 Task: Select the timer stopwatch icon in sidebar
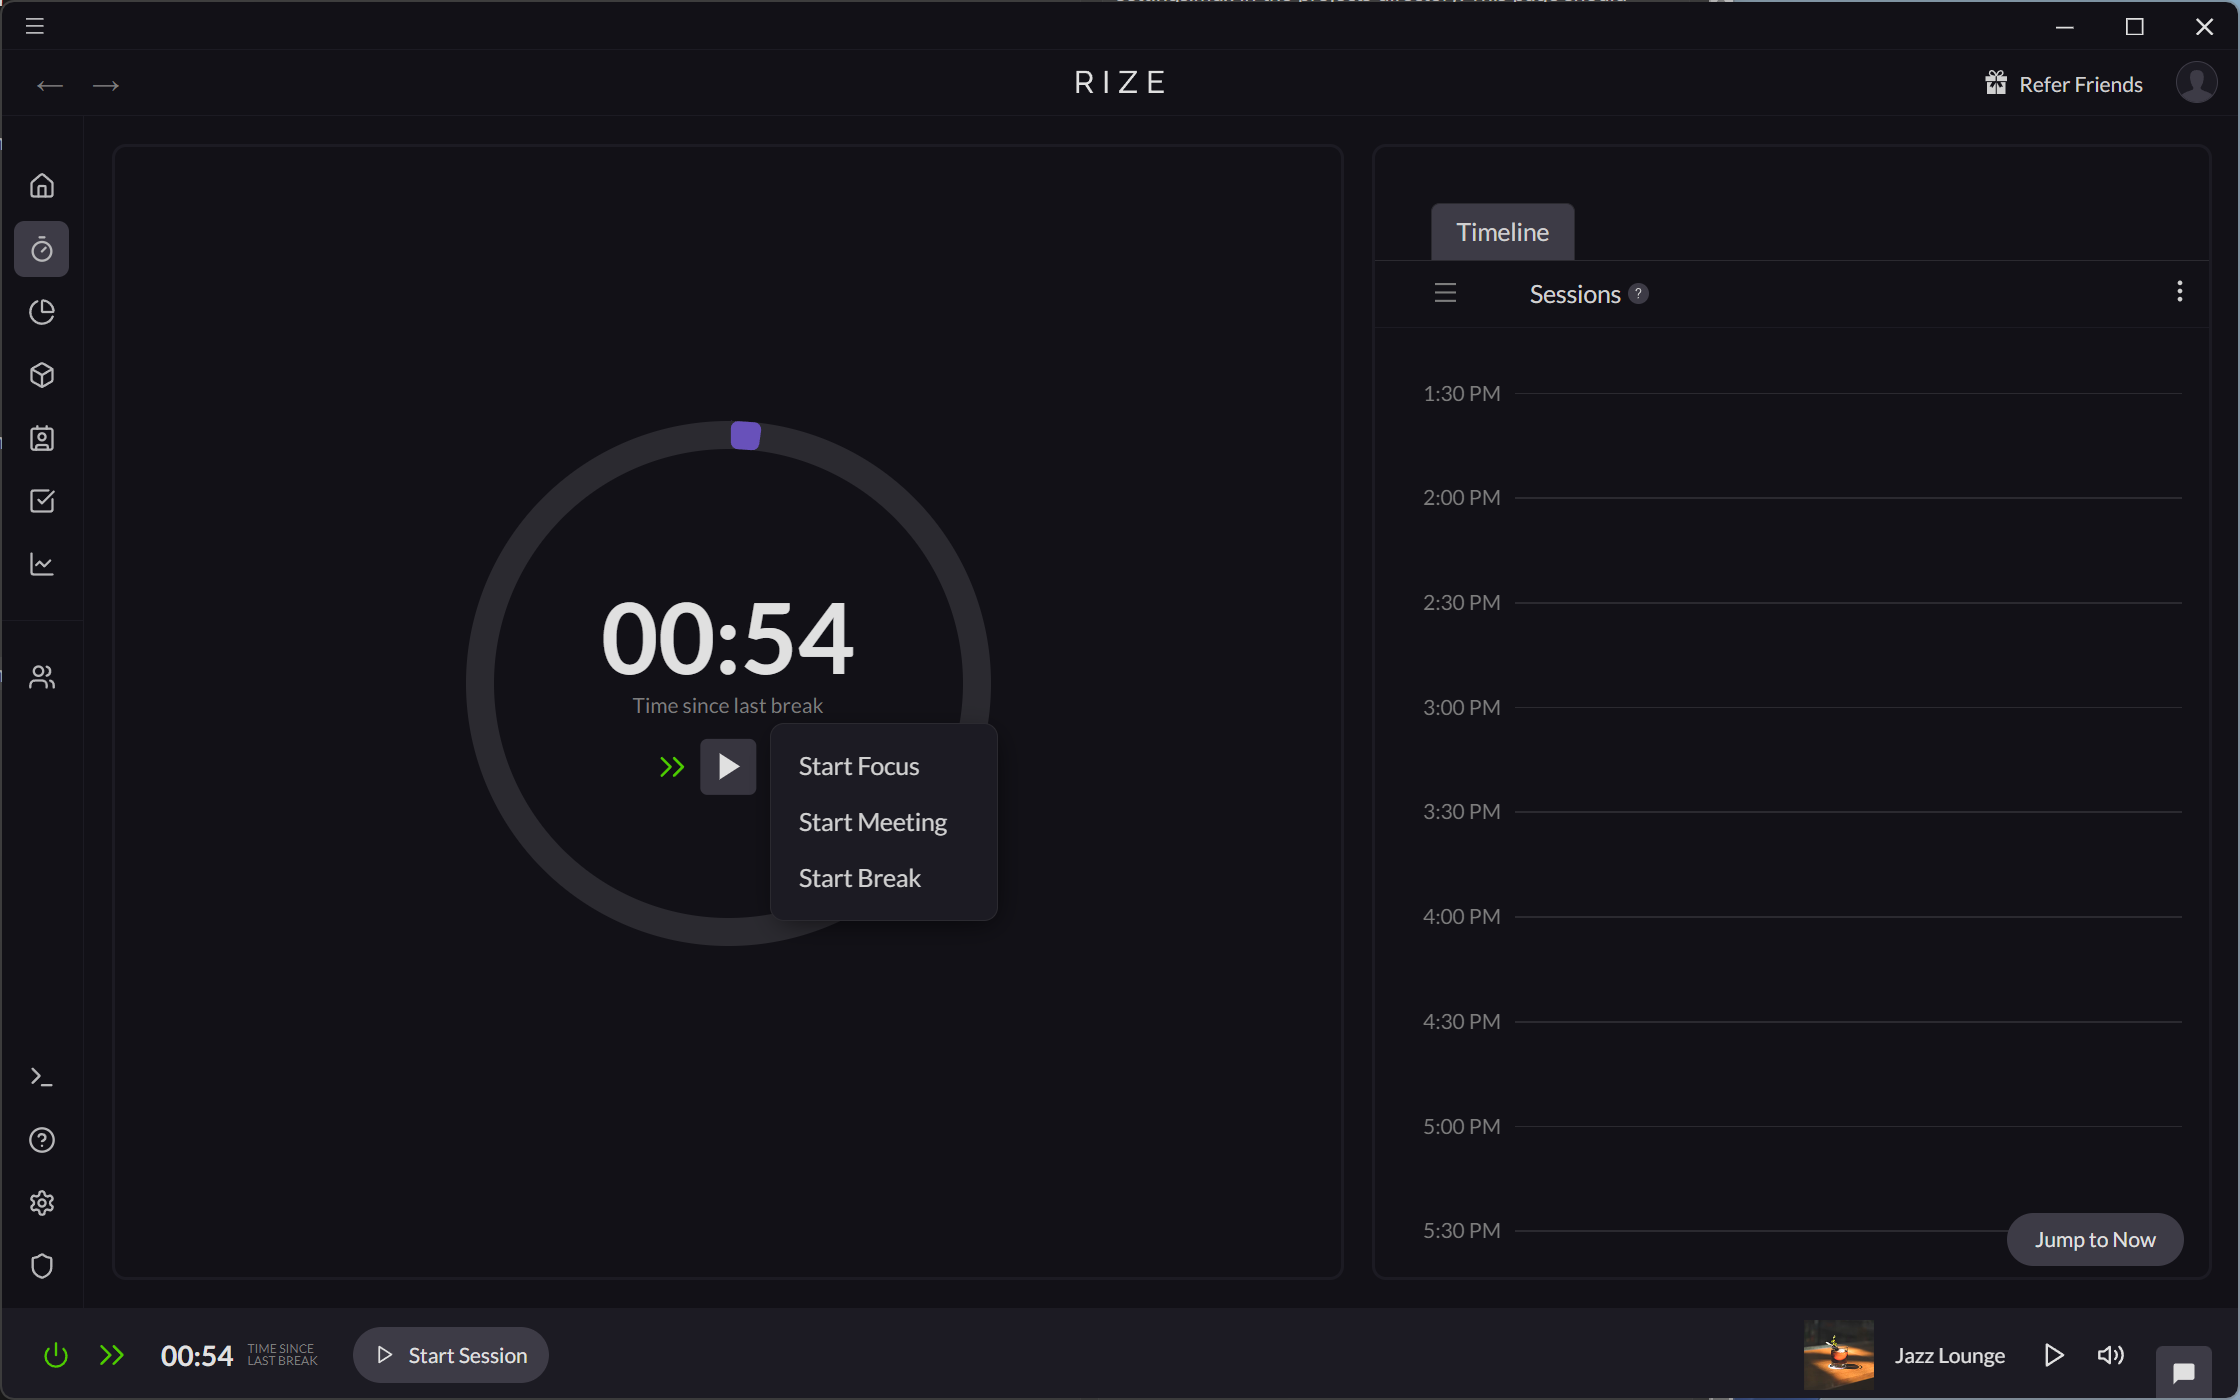pos(42,249)
